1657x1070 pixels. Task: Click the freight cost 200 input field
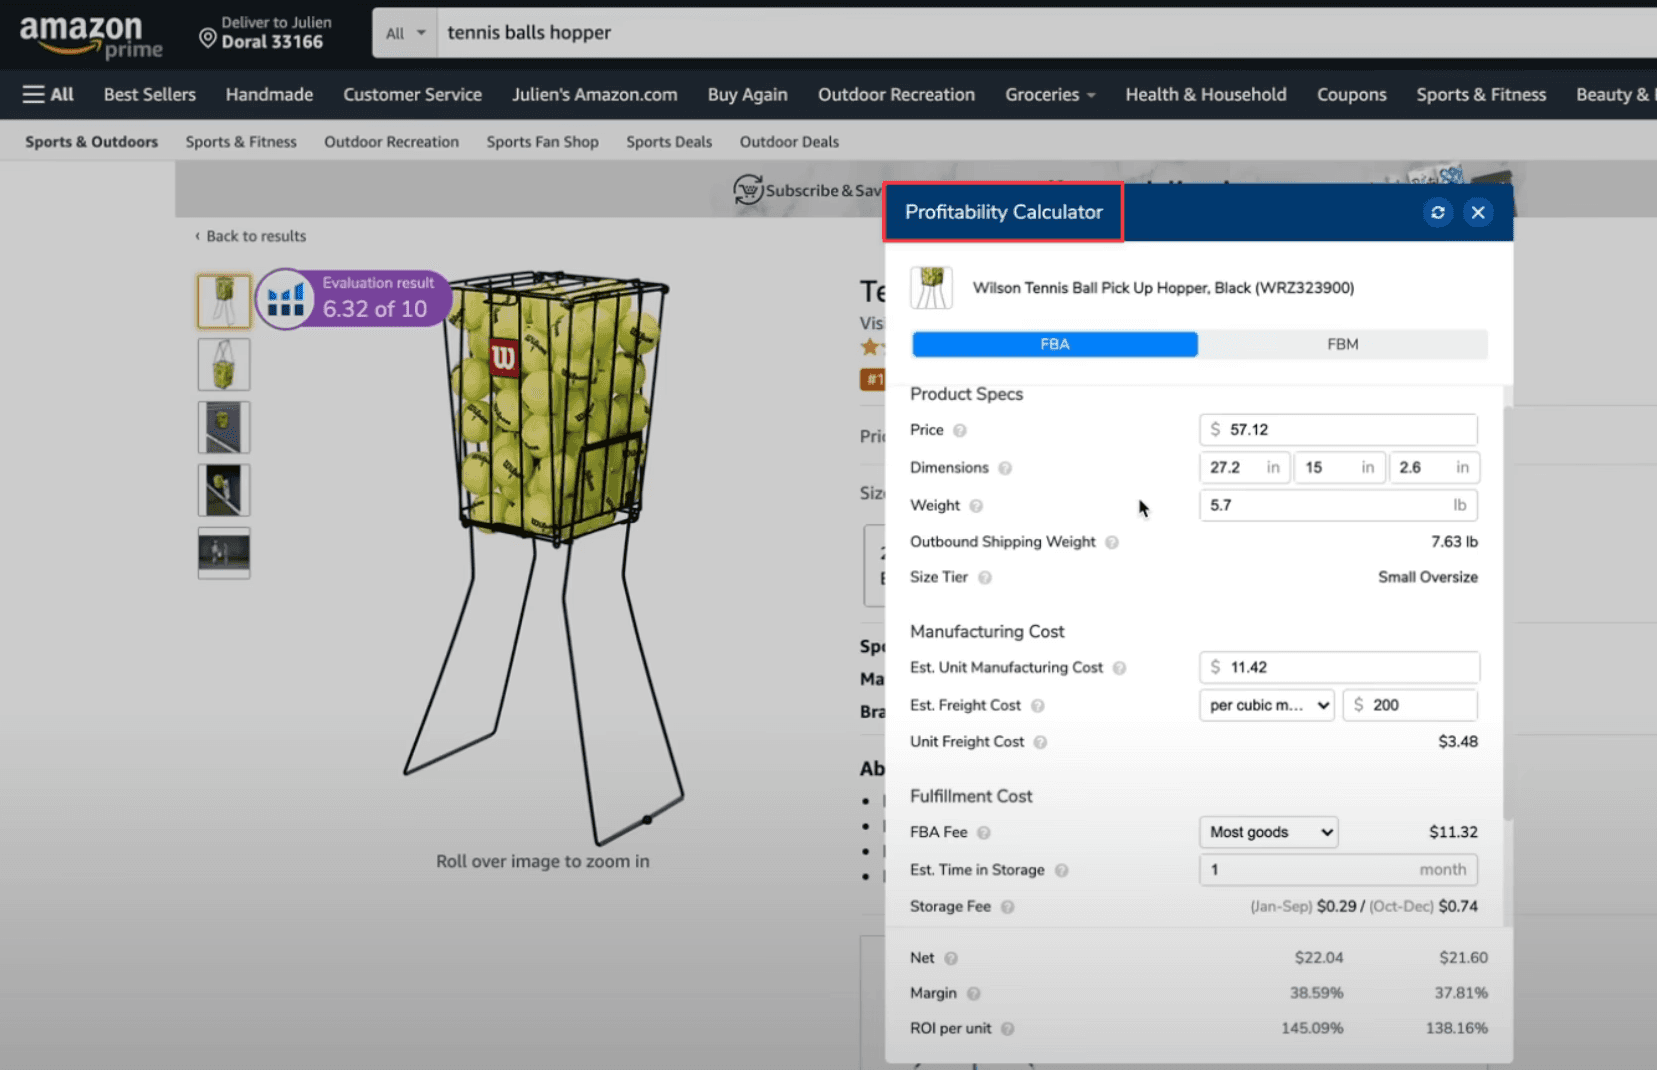pyautogui.click(x=1410, y=705)
